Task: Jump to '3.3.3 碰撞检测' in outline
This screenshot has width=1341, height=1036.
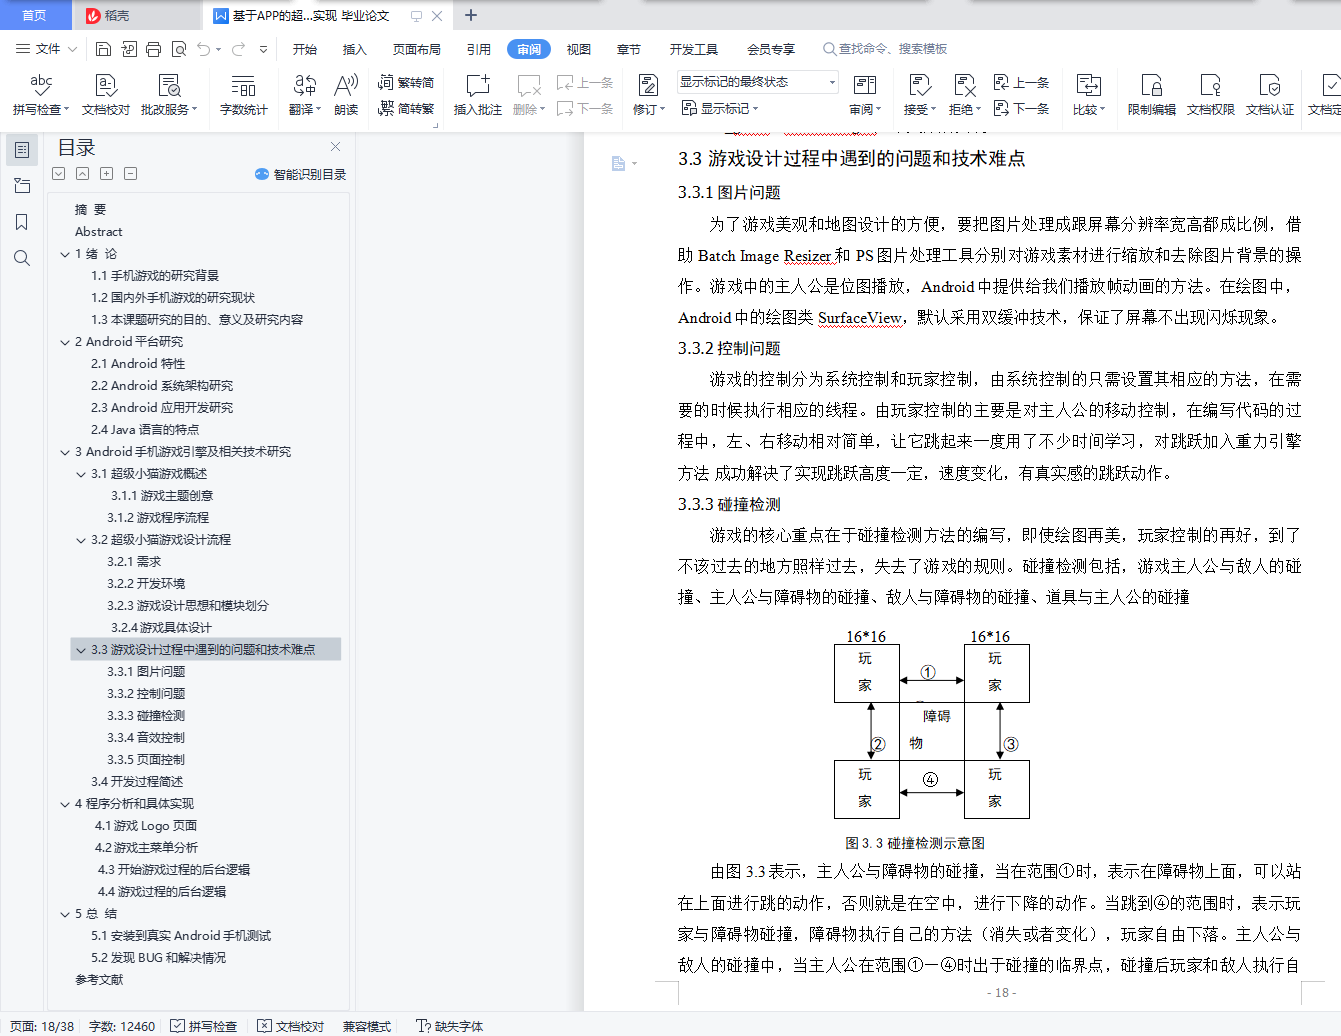Action: (x=146, y=716)
